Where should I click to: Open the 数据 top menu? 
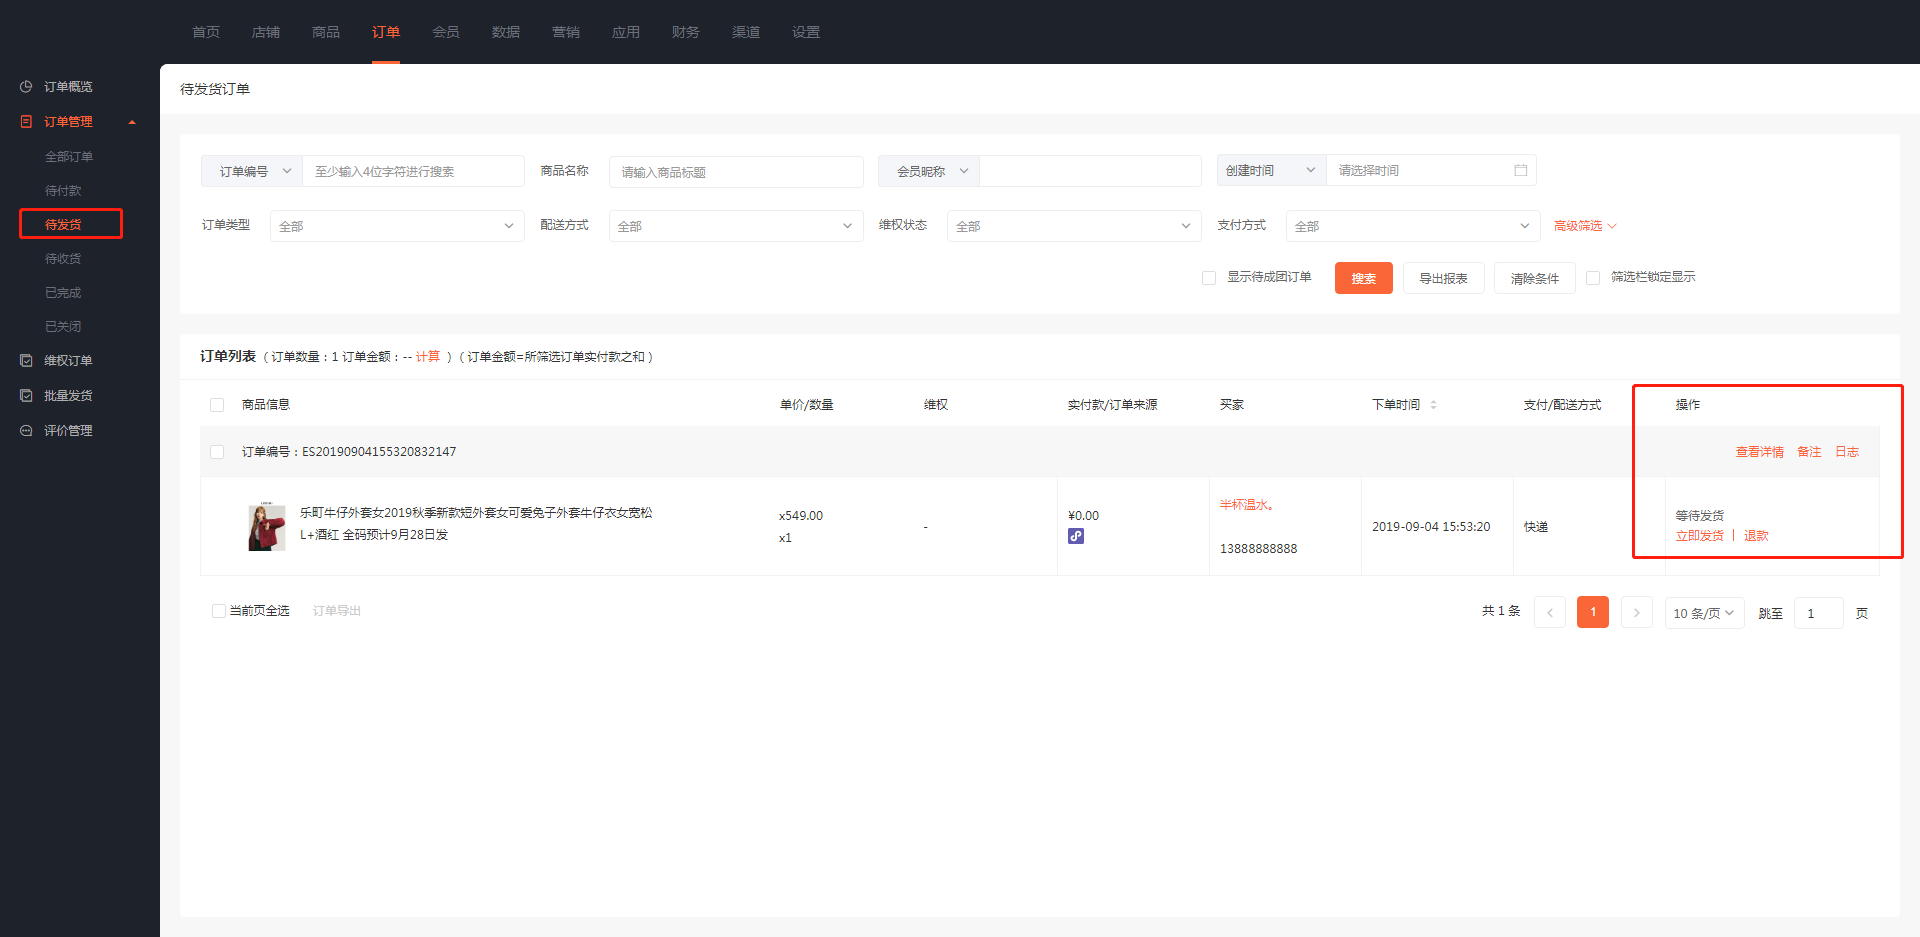pos(506,32)
